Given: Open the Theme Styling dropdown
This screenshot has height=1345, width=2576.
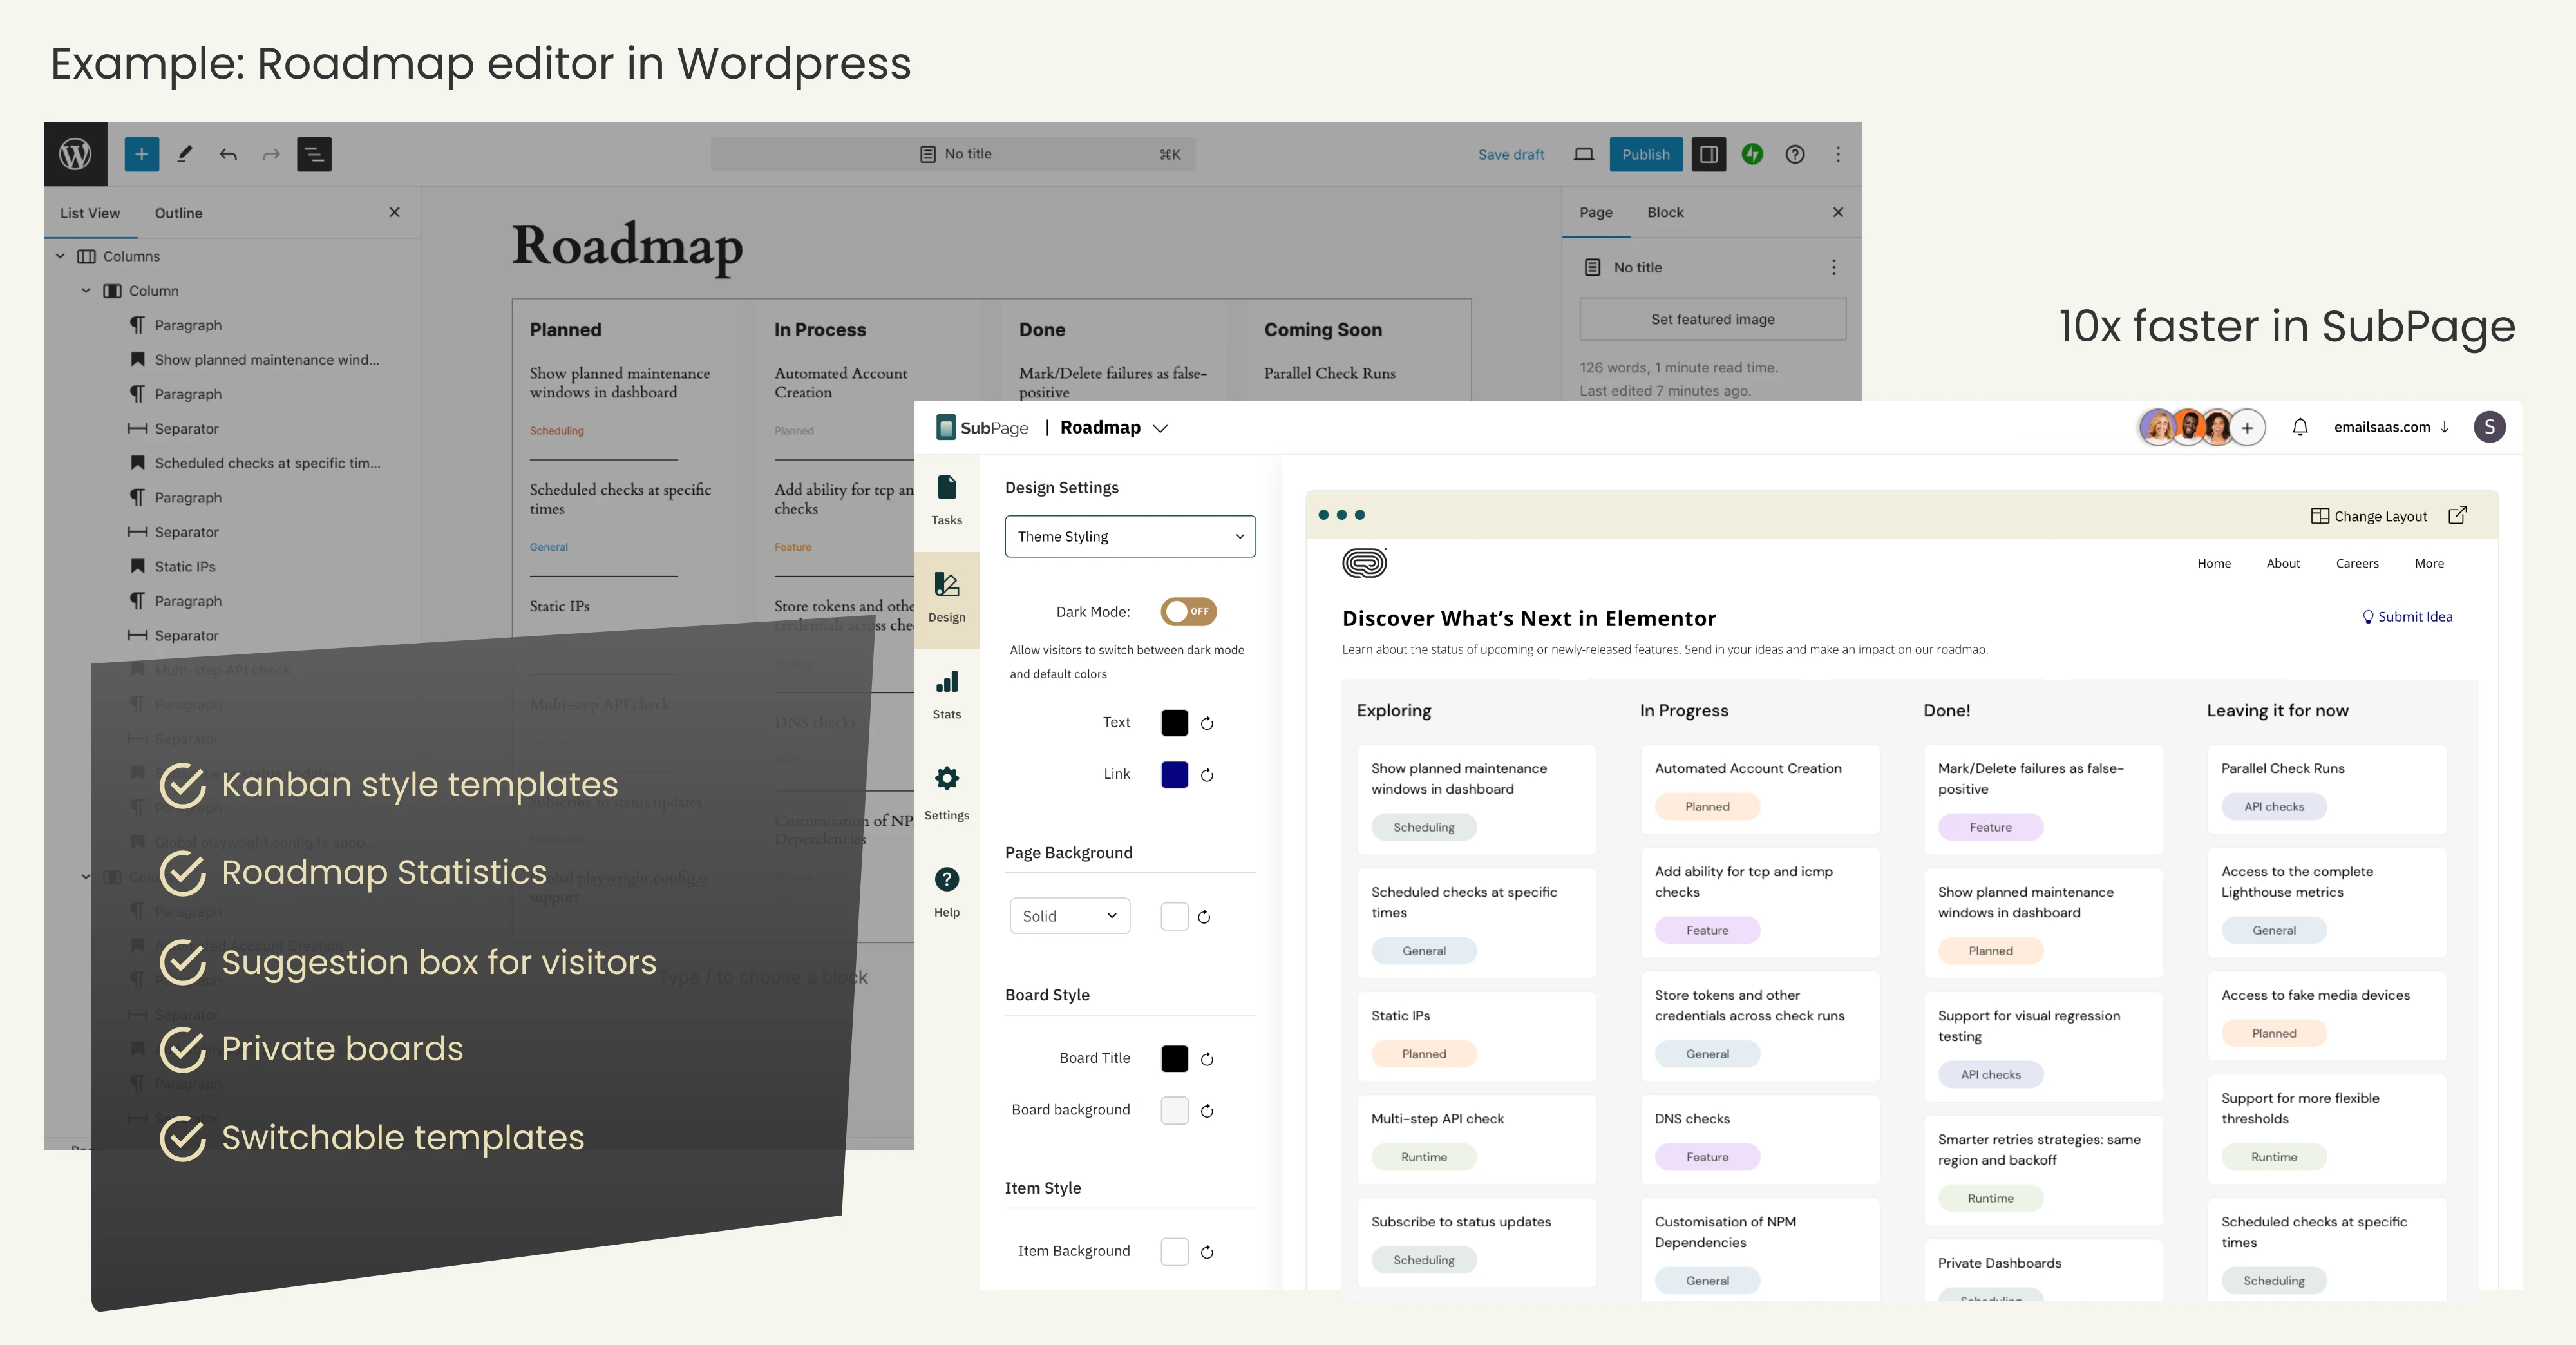Looking at the screenshot, I should pyautogui.click(x=1130, y=537).
